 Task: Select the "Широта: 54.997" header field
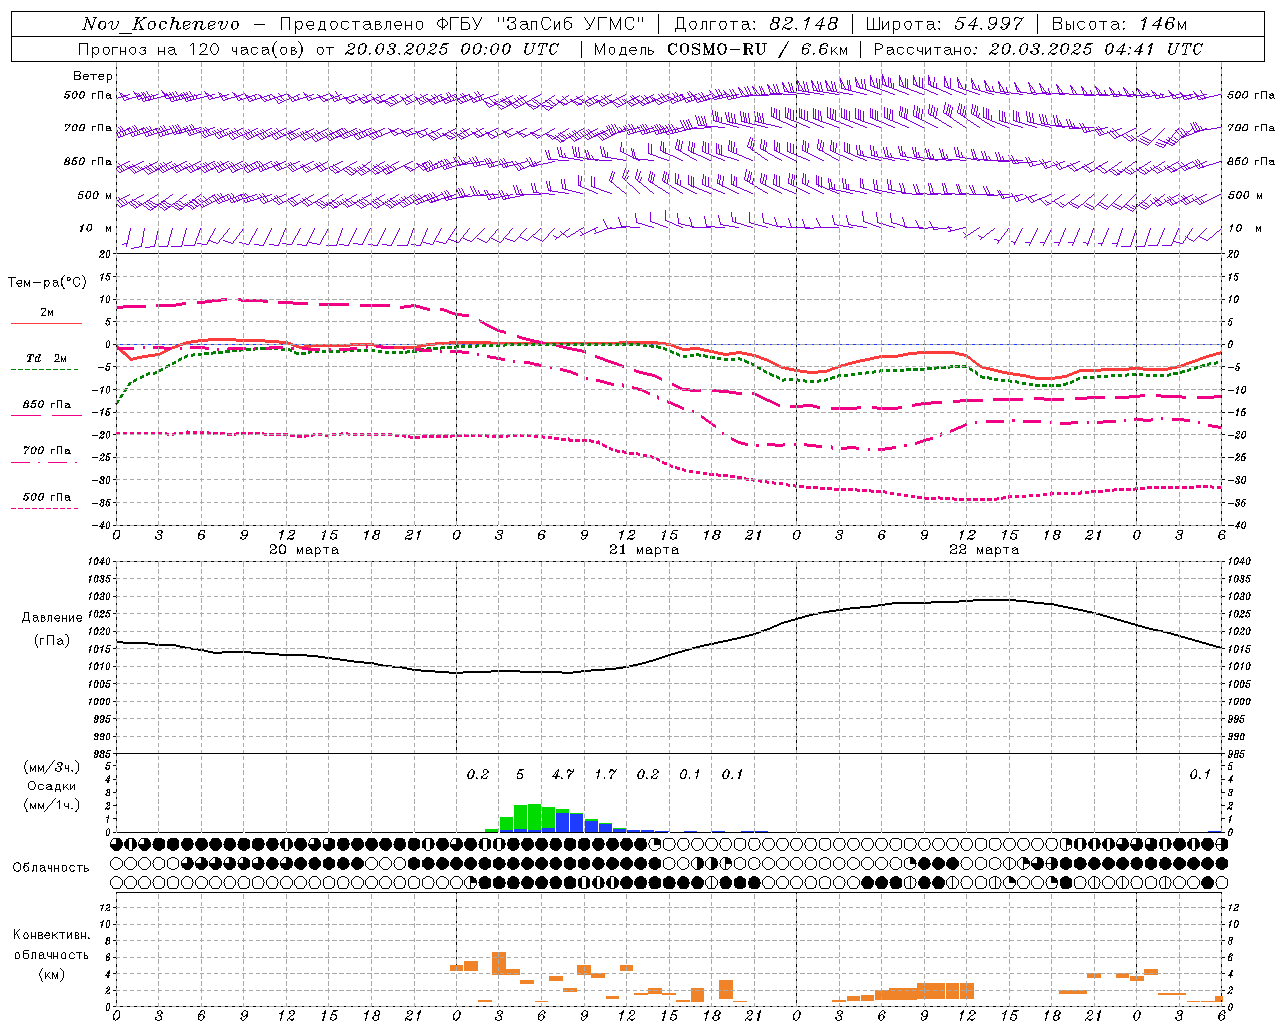click(x=945, y=24)
